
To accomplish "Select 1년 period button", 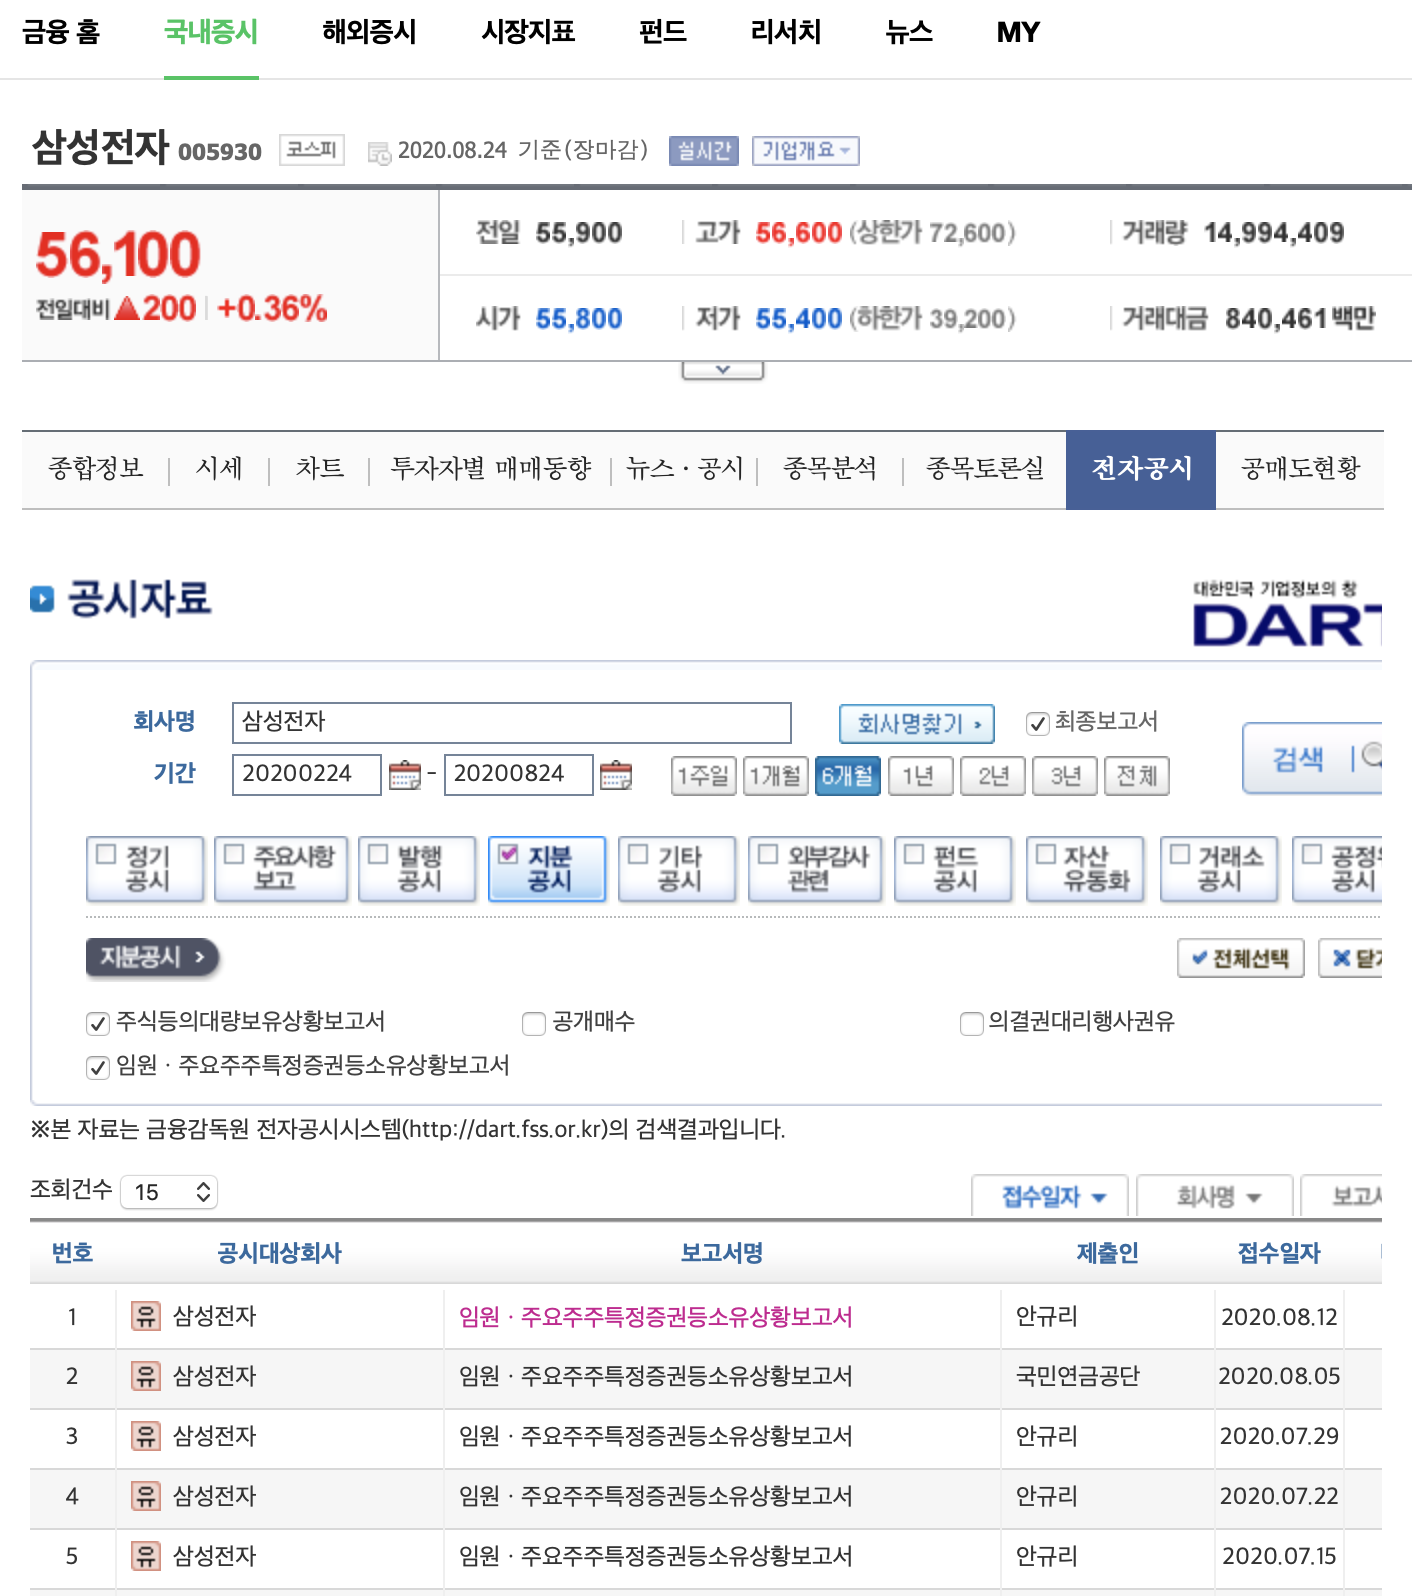I will tap(920, 776).
